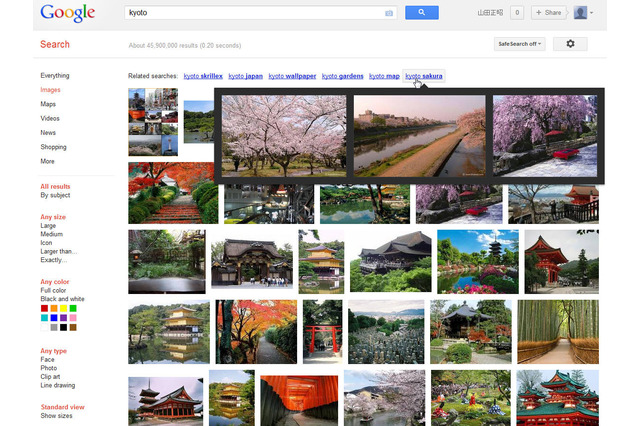Click the profile avatar picture
The image size is (640, 426).
tap(580, 13)
